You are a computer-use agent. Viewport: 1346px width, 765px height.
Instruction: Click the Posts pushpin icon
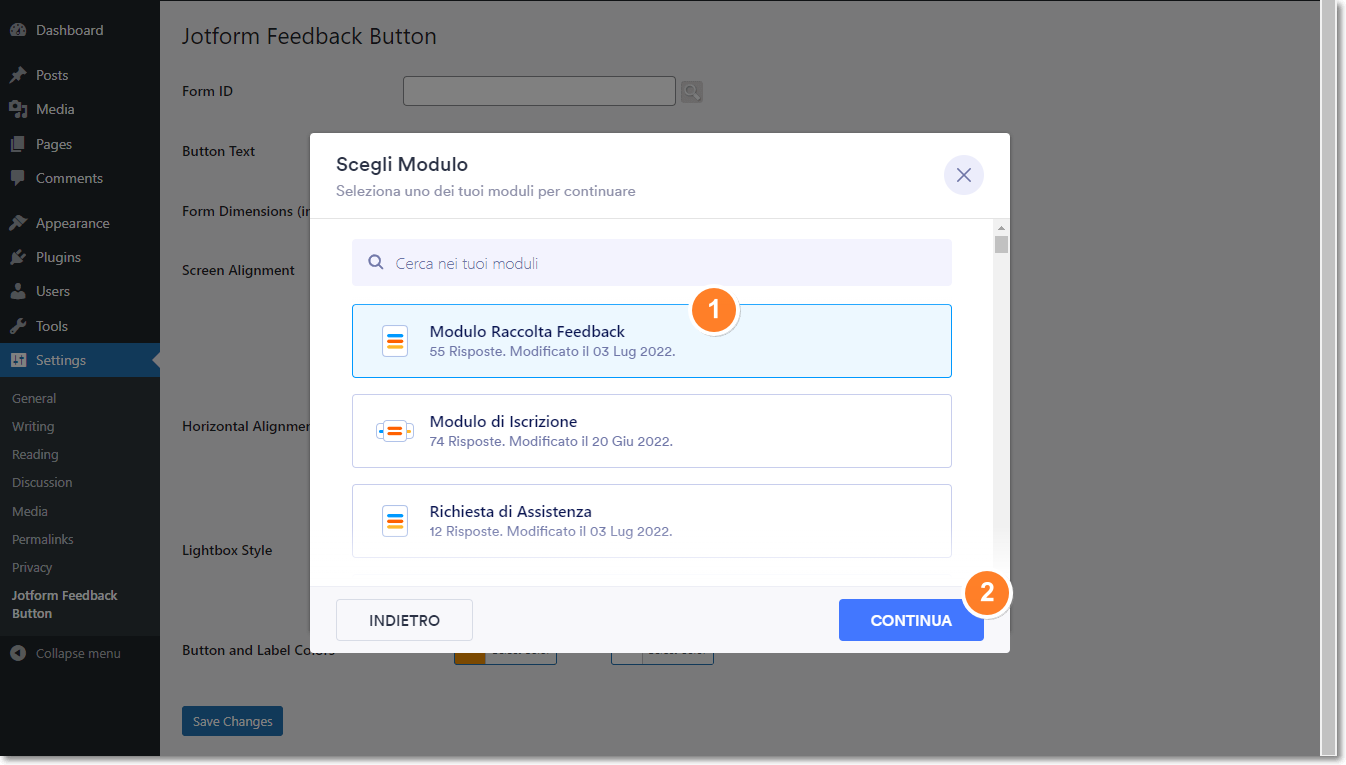[18, 75]
